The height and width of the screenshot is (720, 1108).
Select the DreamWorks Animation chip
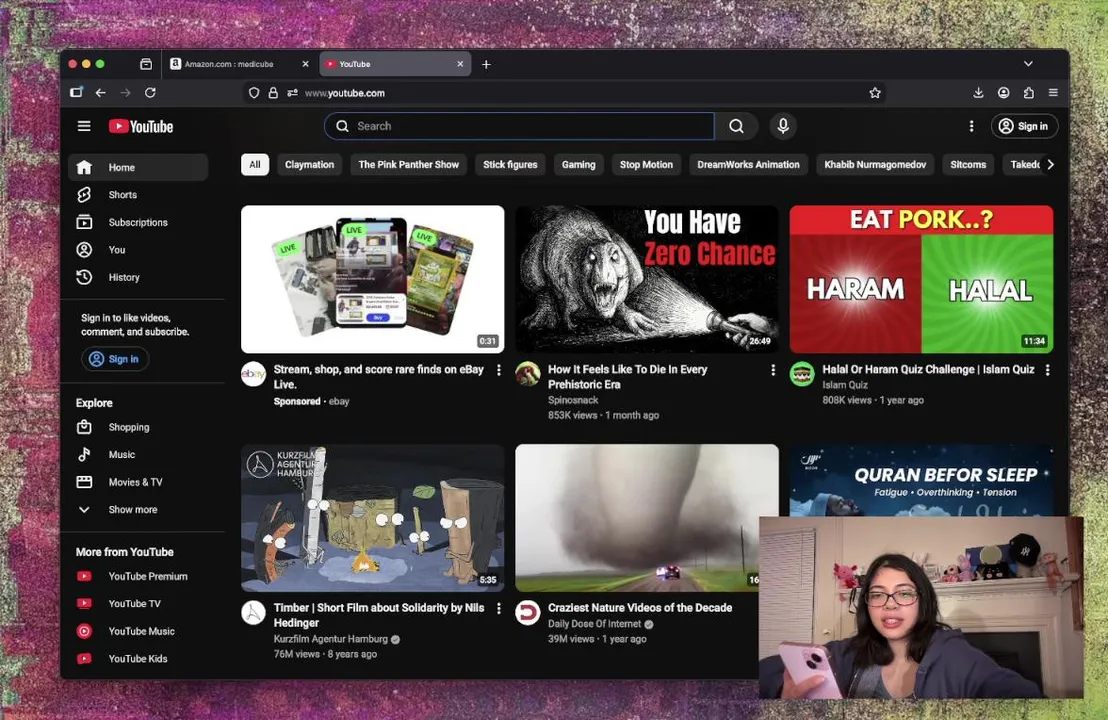point(748,165)
